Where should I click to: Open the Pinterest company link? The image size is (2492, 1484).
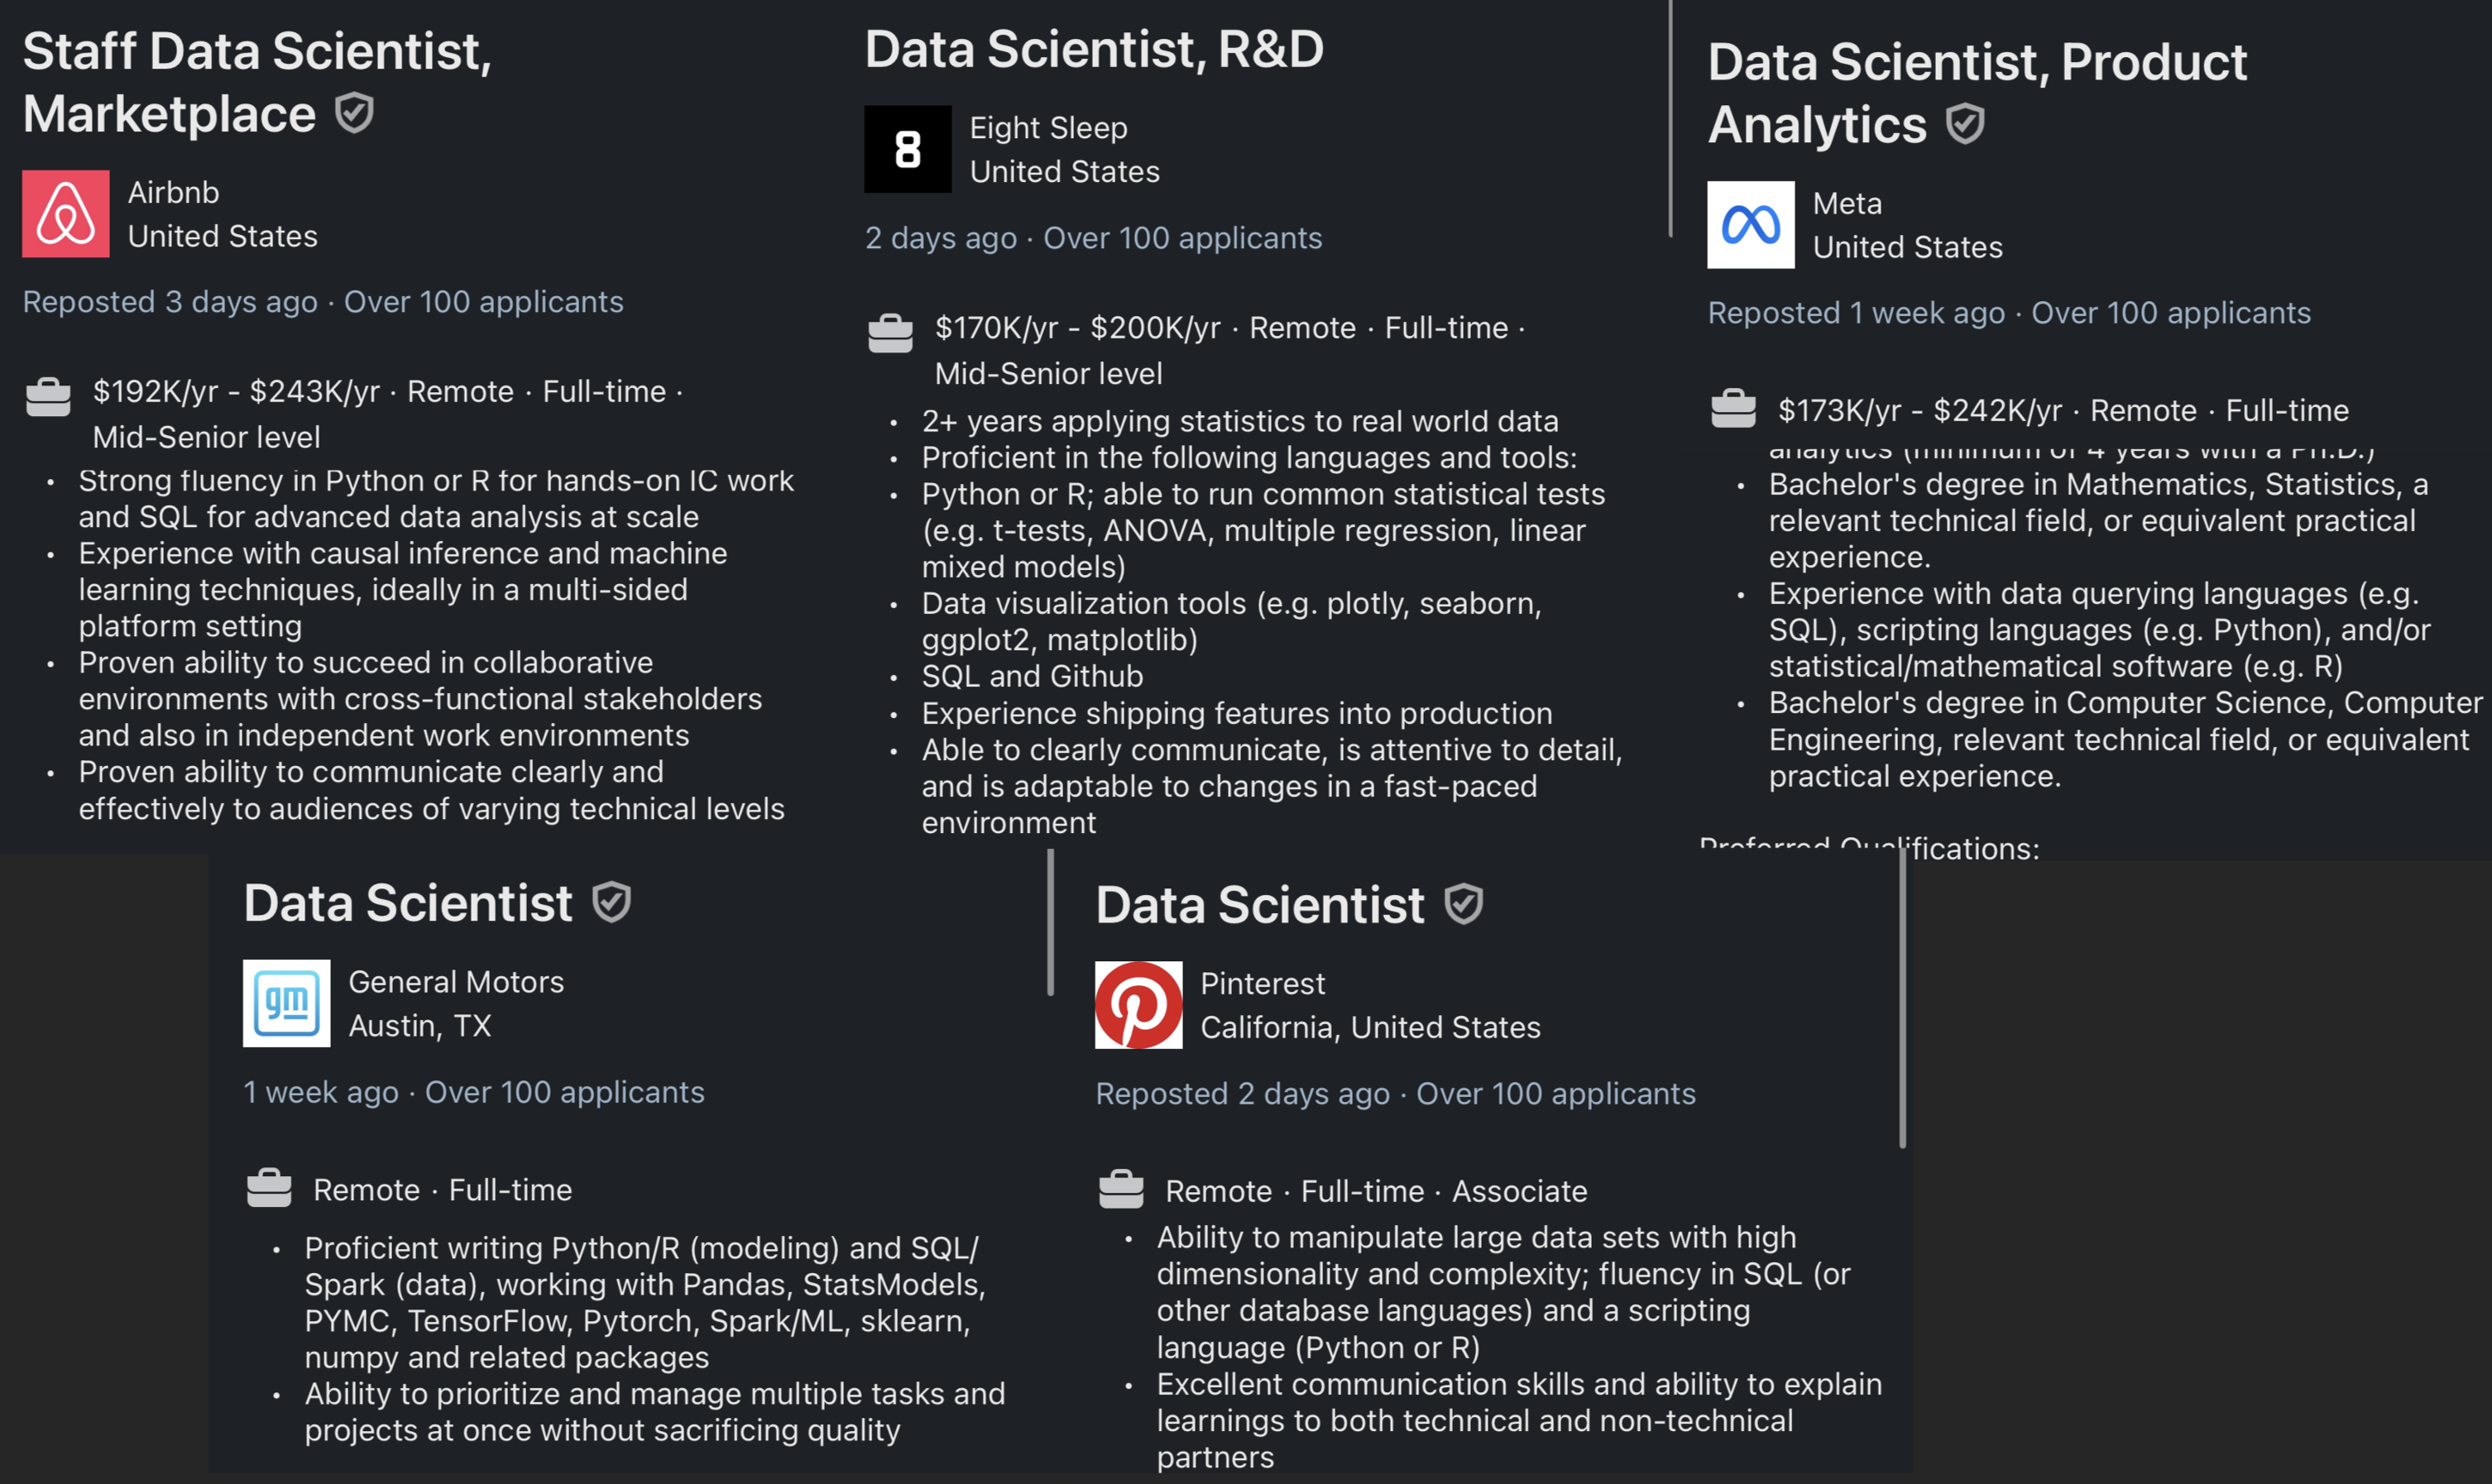1262,984
